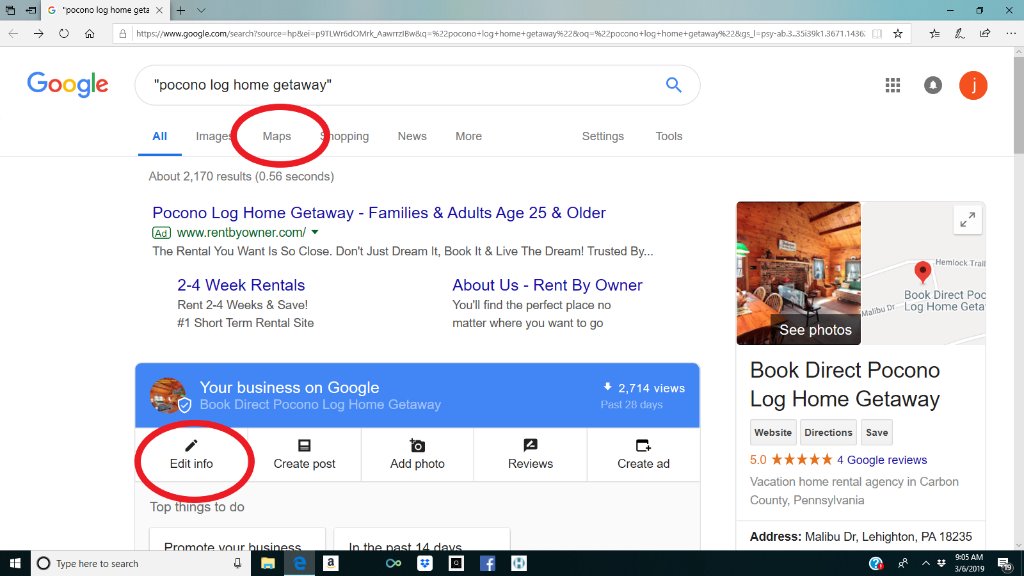The image size is (1024, 576).
Task: Click the red map pin marker
Action: coord(922,272)
